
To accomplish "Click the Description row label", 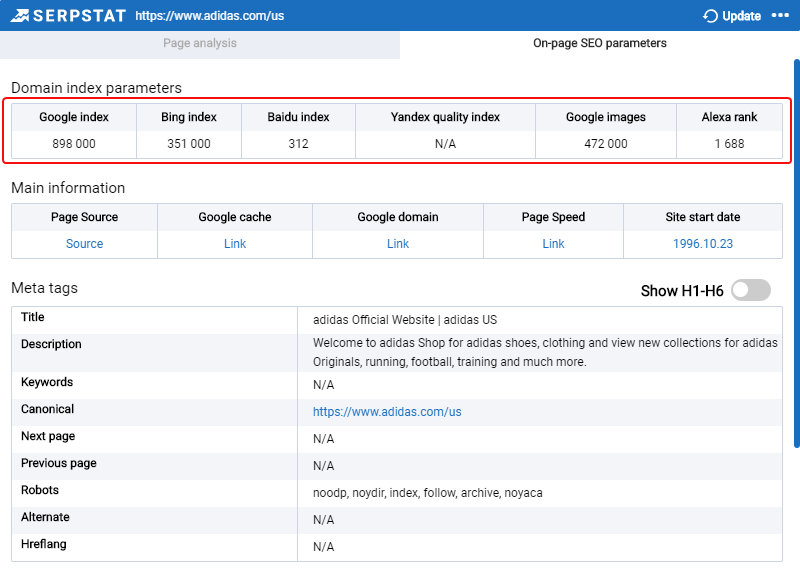I will click(x=51, y=344).
